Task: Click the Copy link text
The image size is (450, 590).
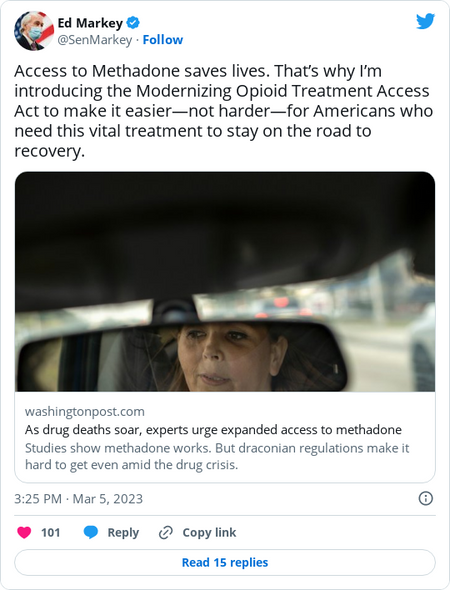Action: tap(209, 532)
